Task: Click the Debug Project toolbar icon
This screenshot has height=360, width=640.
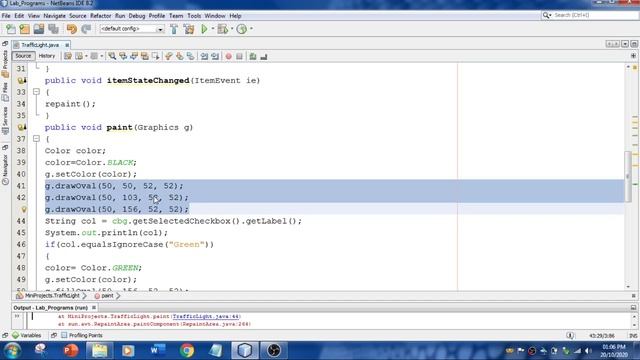Action: tap(222, 29)
